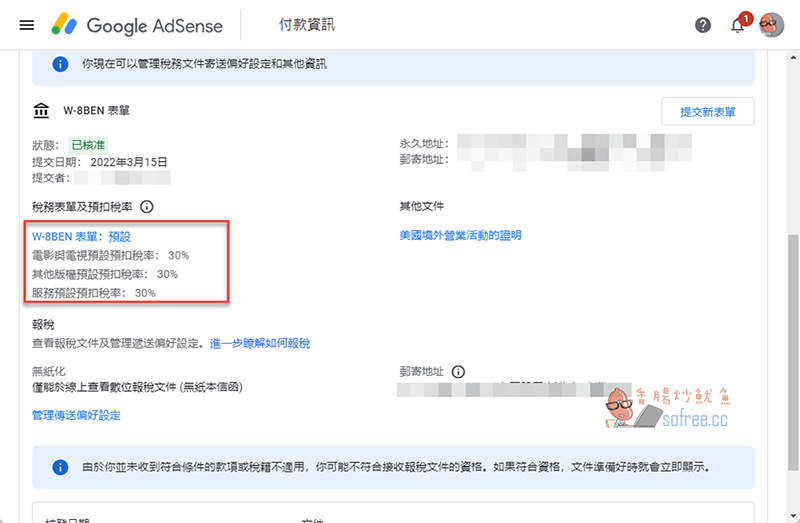Image resolution: width=800 pixels, height=523 pixels.
Task: Click the 付款資訊 page title
Action: point(307,25)
